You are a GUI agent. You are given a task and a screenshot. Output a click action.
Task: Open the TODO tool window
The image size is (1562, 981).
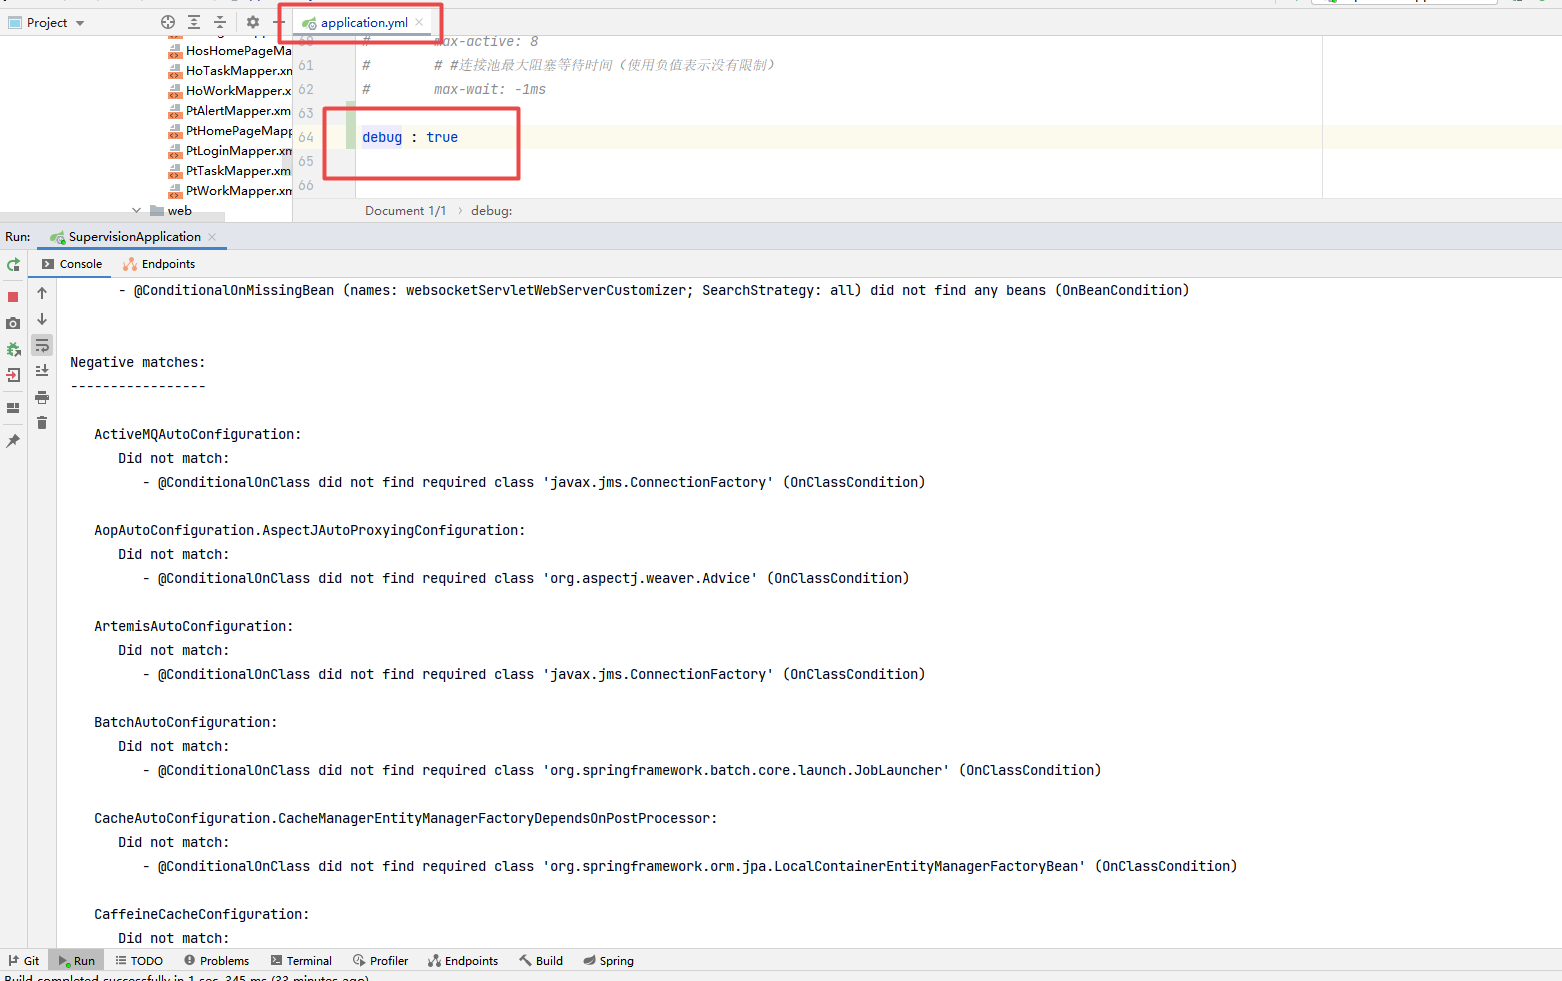click(x=139, y=961)
